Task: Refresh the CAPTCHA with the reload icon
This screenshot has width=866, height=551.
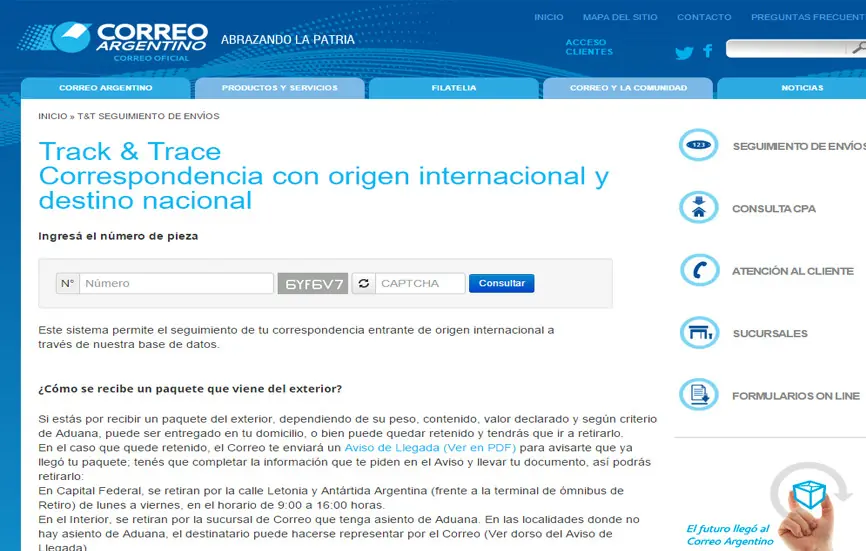Action: pyautogui.click(x=363, y=283)
